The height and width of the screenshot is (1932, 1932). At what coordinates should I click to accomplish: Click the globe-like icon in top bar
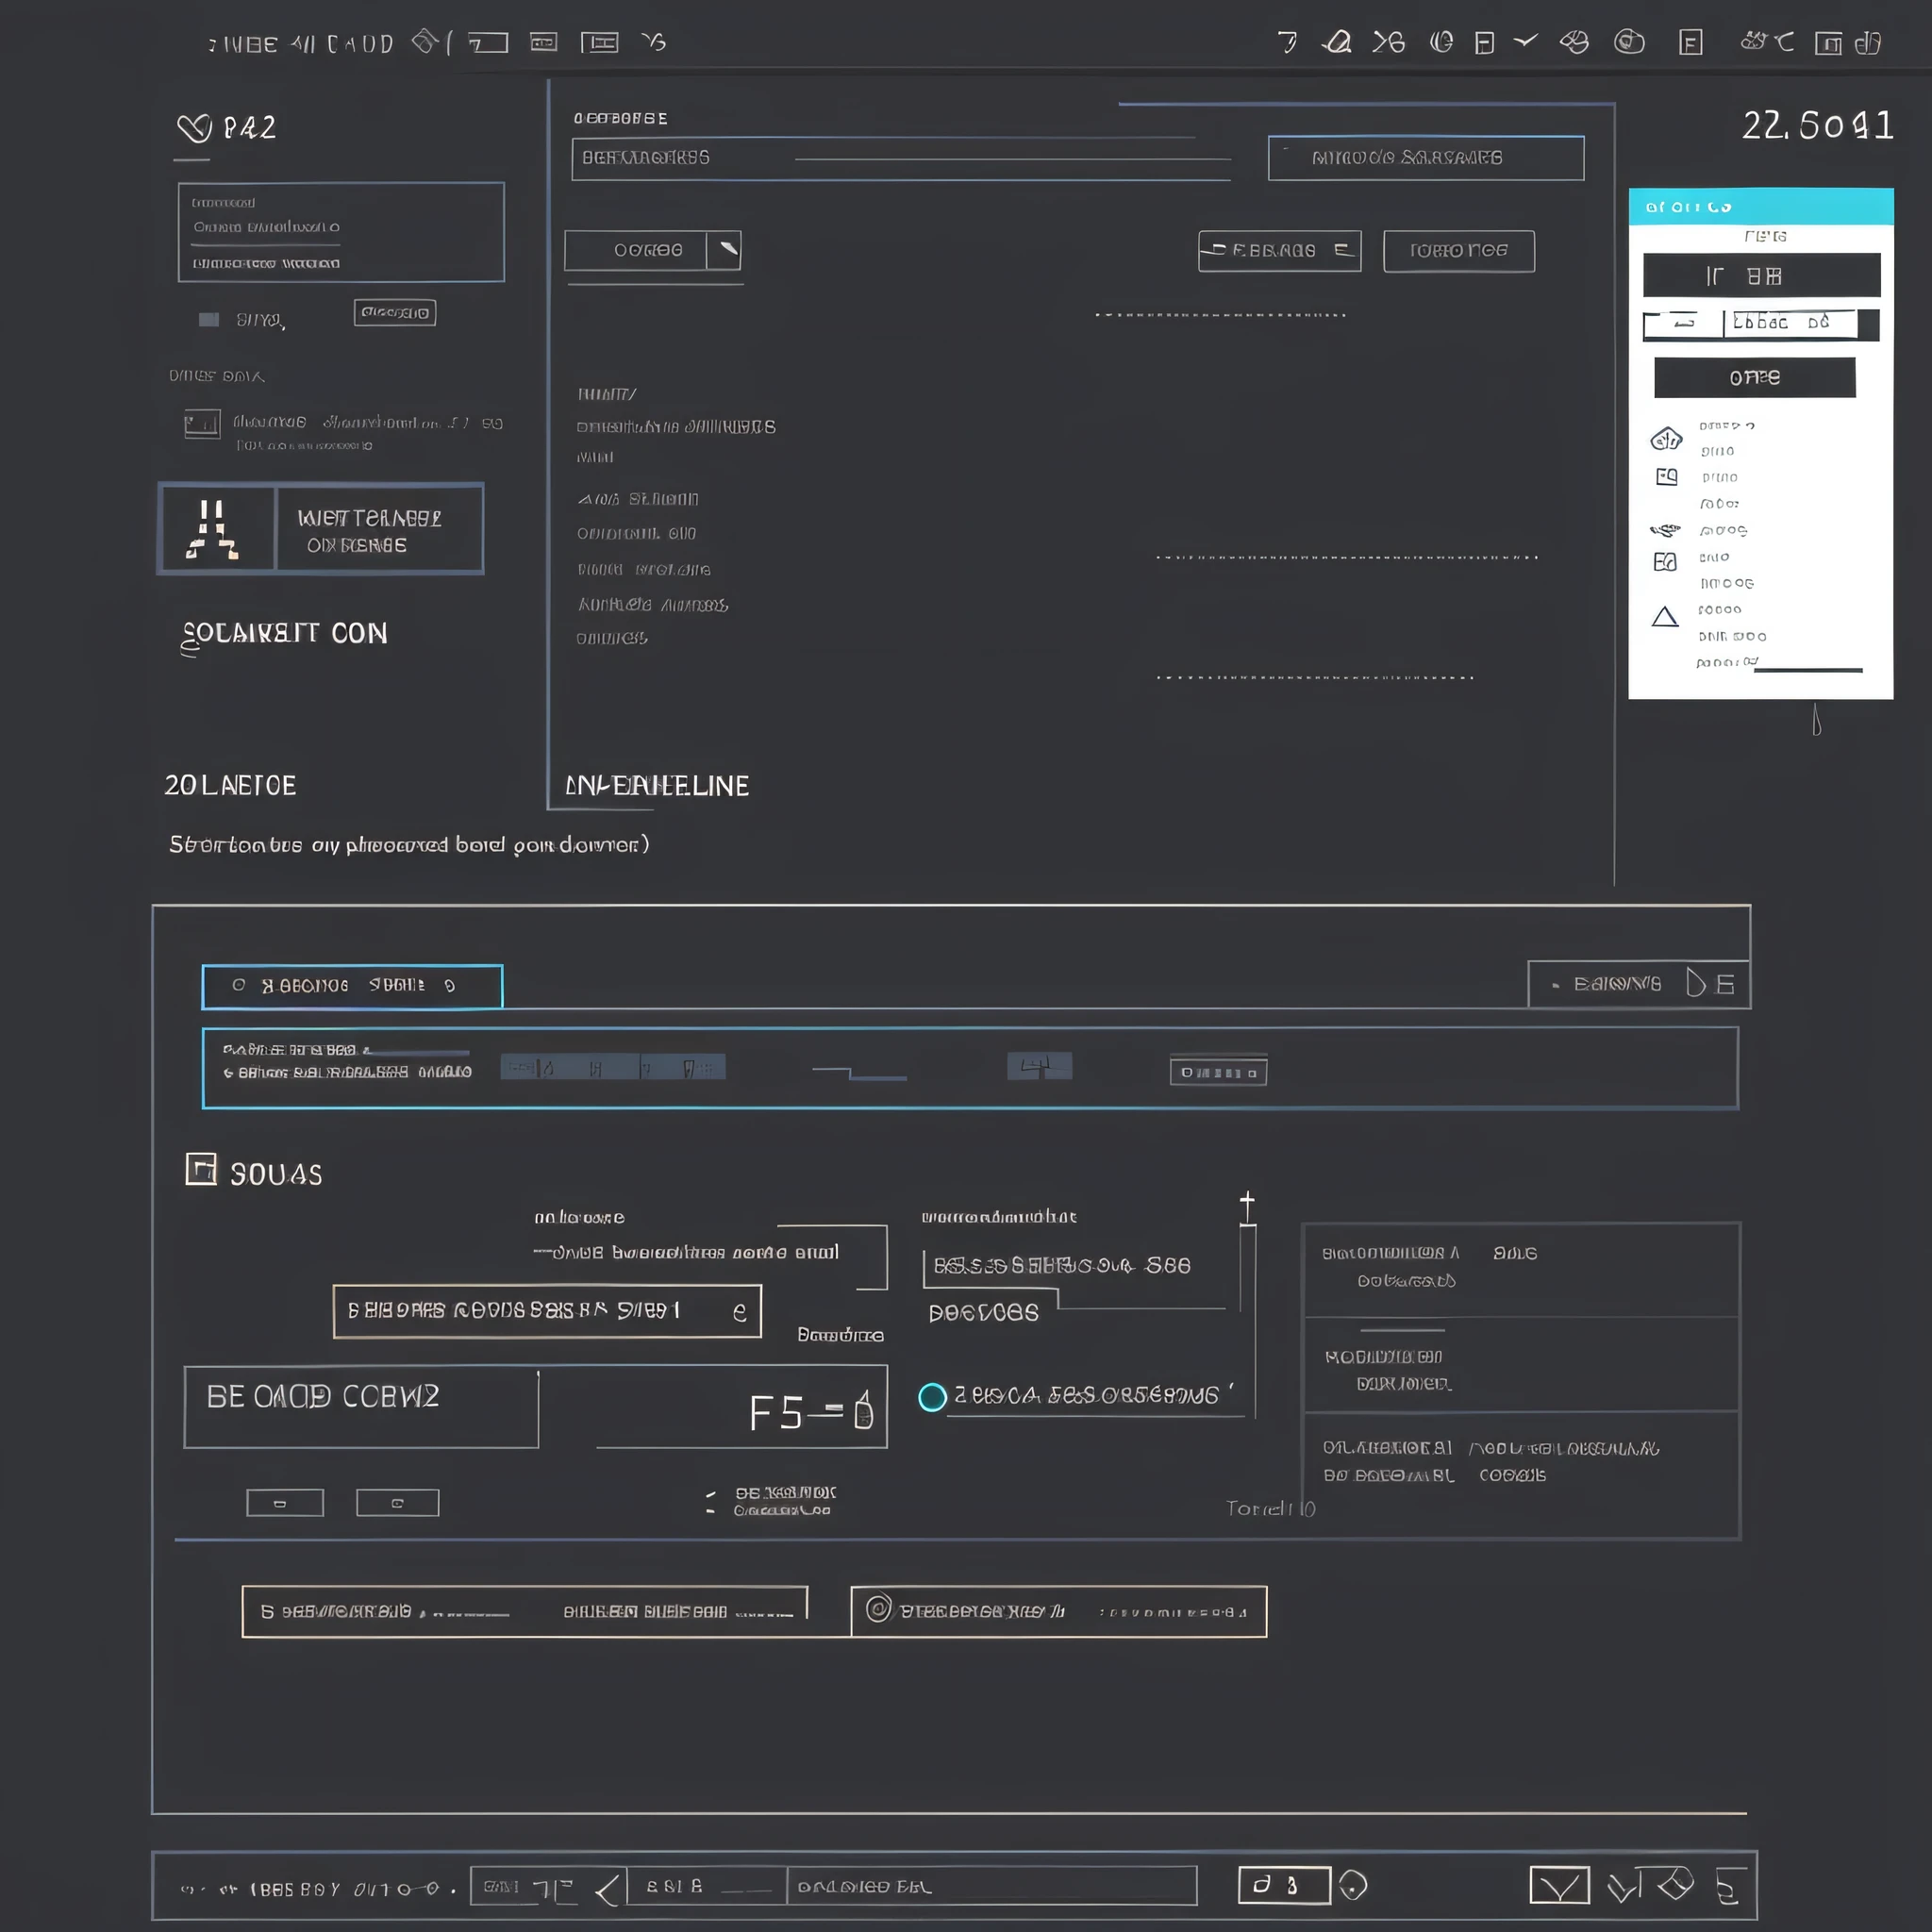[x=1574, y=42]
